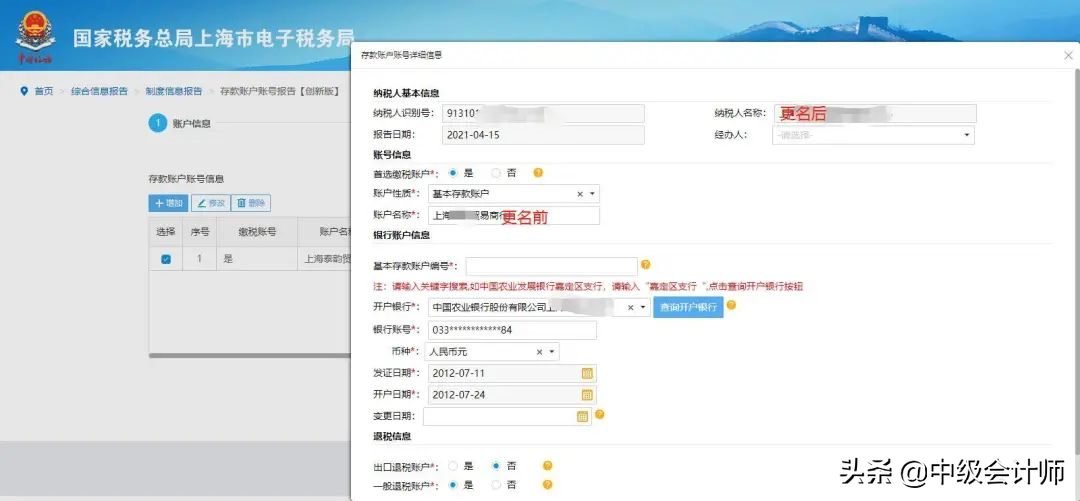Click help icon for 出口退税账户
This screenshot has height=501, width=1080.
point(548,466)
